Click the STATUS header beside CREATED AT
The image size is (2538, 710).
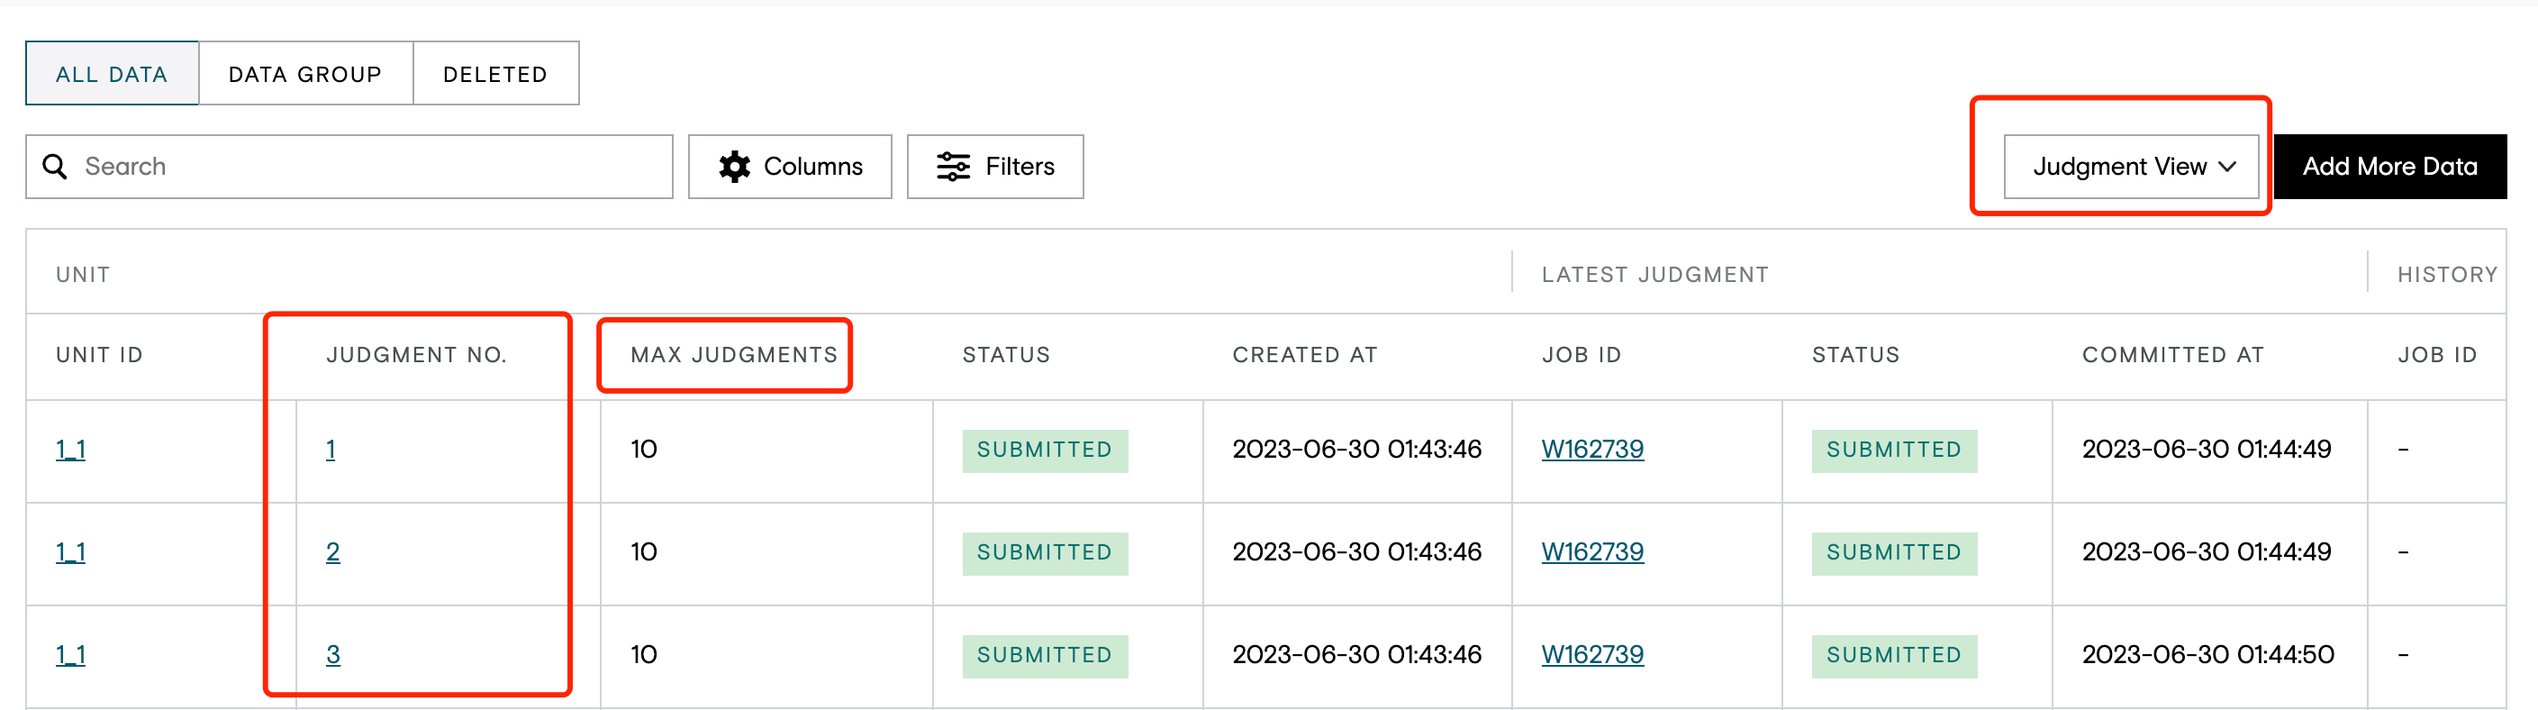point(1006,355)
